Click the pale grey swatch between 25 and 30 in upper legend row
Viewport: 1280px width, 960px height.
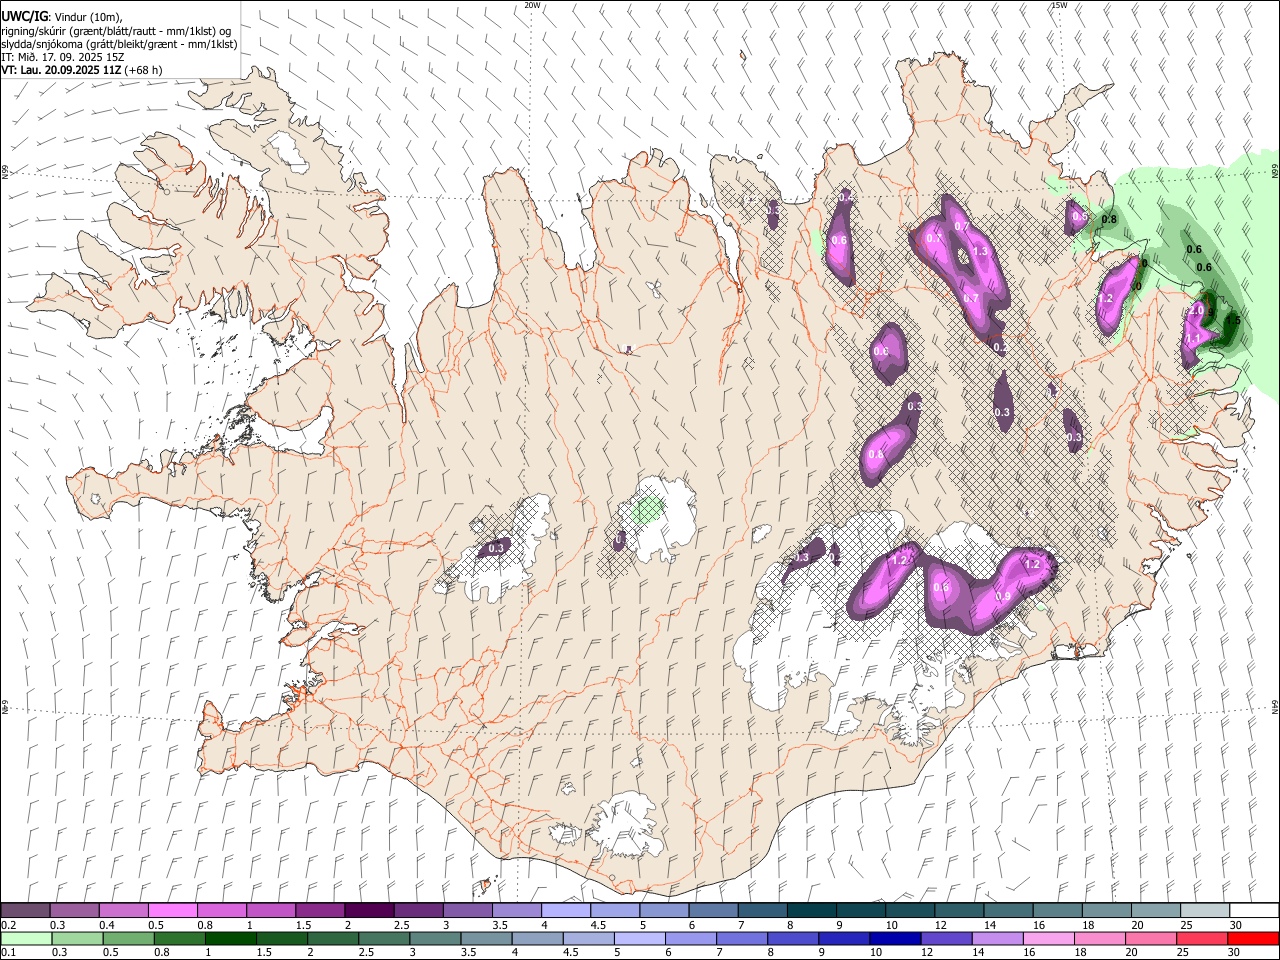(x=1204, y=911)
